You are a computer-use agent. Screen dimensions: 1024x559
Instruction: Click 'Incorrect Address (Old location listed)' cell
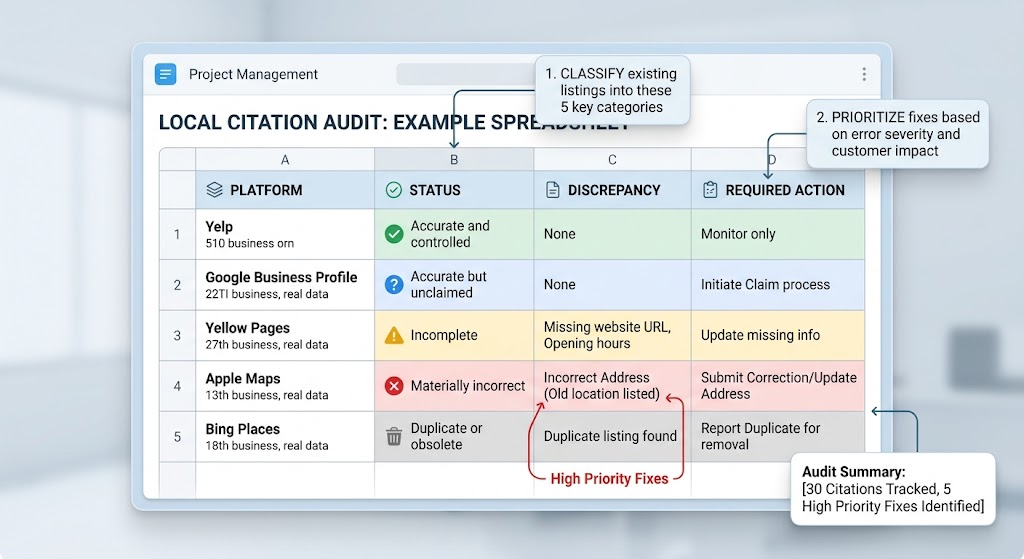(612, 386)
